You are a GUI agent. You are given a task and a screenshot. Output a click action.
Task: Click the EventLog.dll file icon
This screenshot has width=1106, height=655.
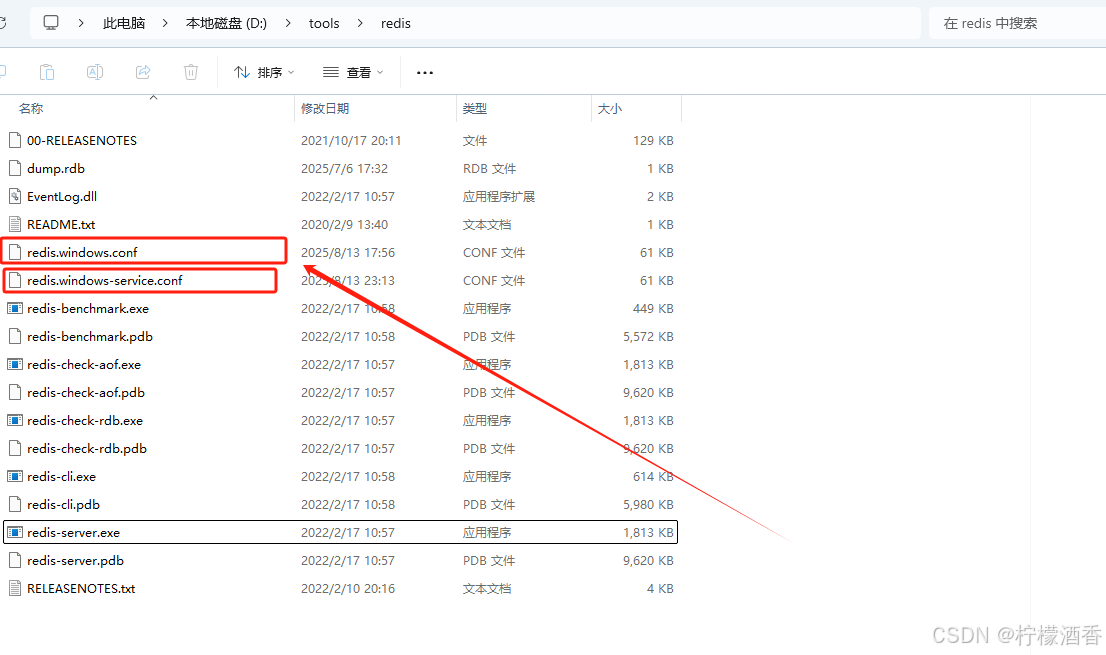click(14, 196)
